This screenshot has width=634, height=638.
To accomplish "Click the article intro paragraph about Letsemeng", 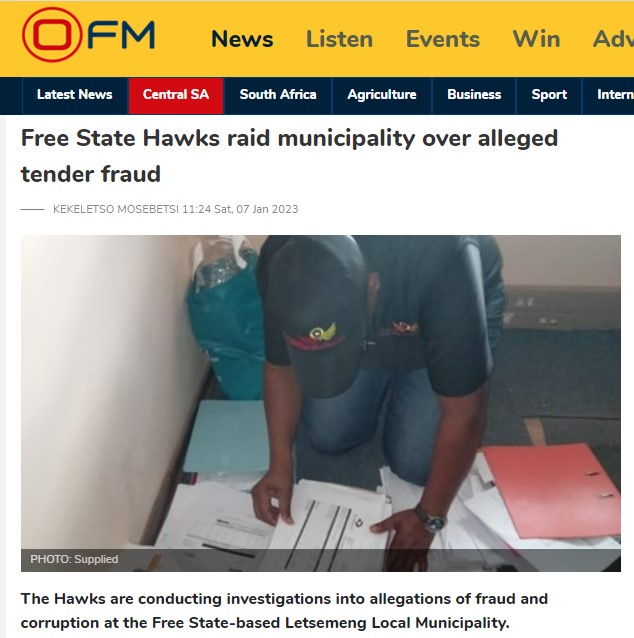I will click(x=284, y=611).
